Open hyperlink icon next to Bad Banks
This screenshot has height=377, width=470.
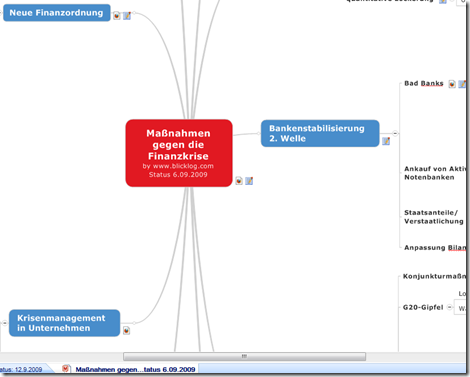(x=452, y=84)
